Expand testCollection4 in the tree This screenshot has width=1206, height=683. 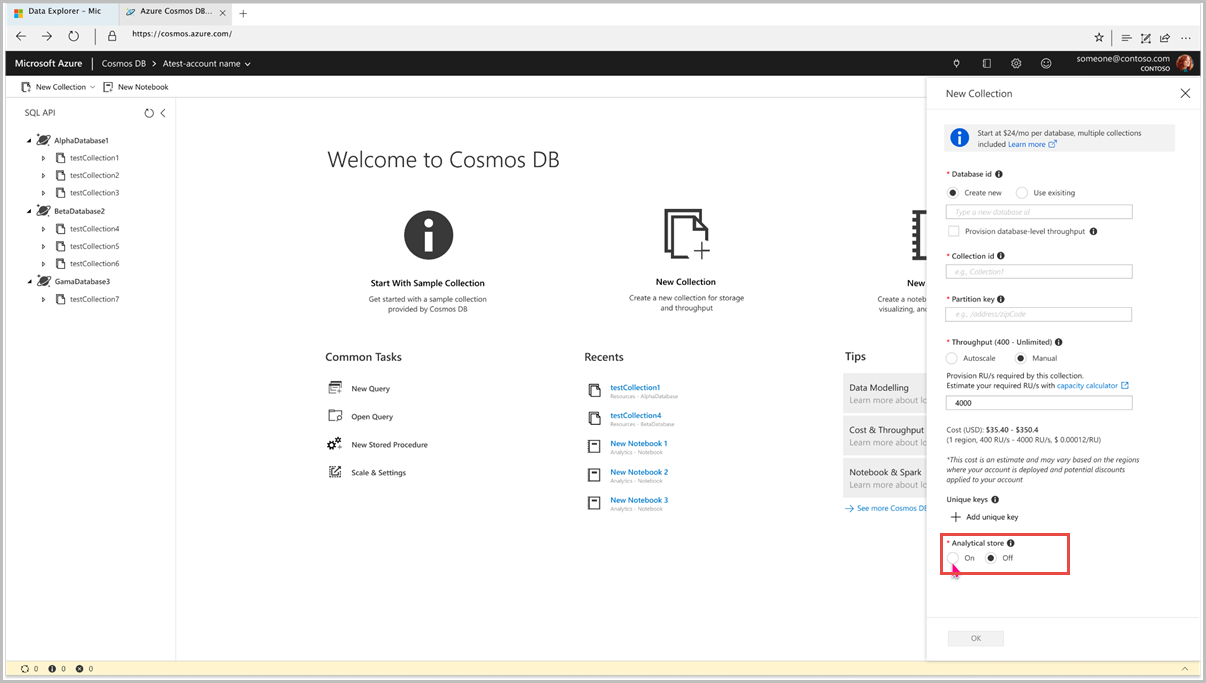coord(44,229)
